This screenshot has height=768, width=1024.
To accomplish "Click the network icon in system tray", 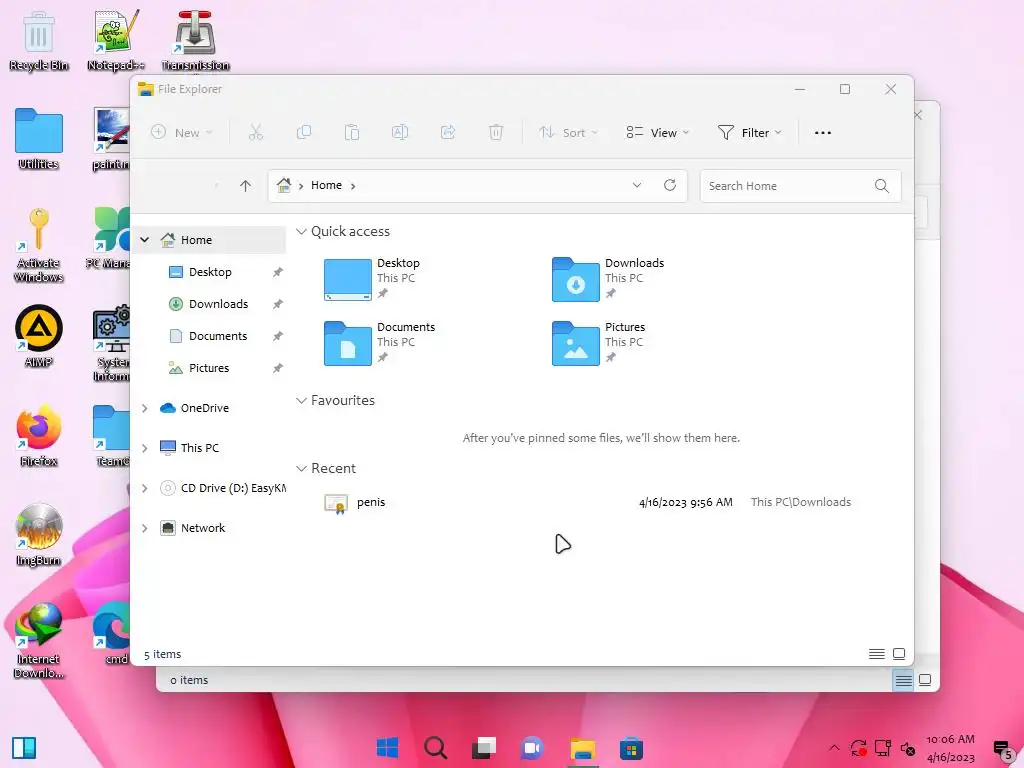I will (883, 748).
